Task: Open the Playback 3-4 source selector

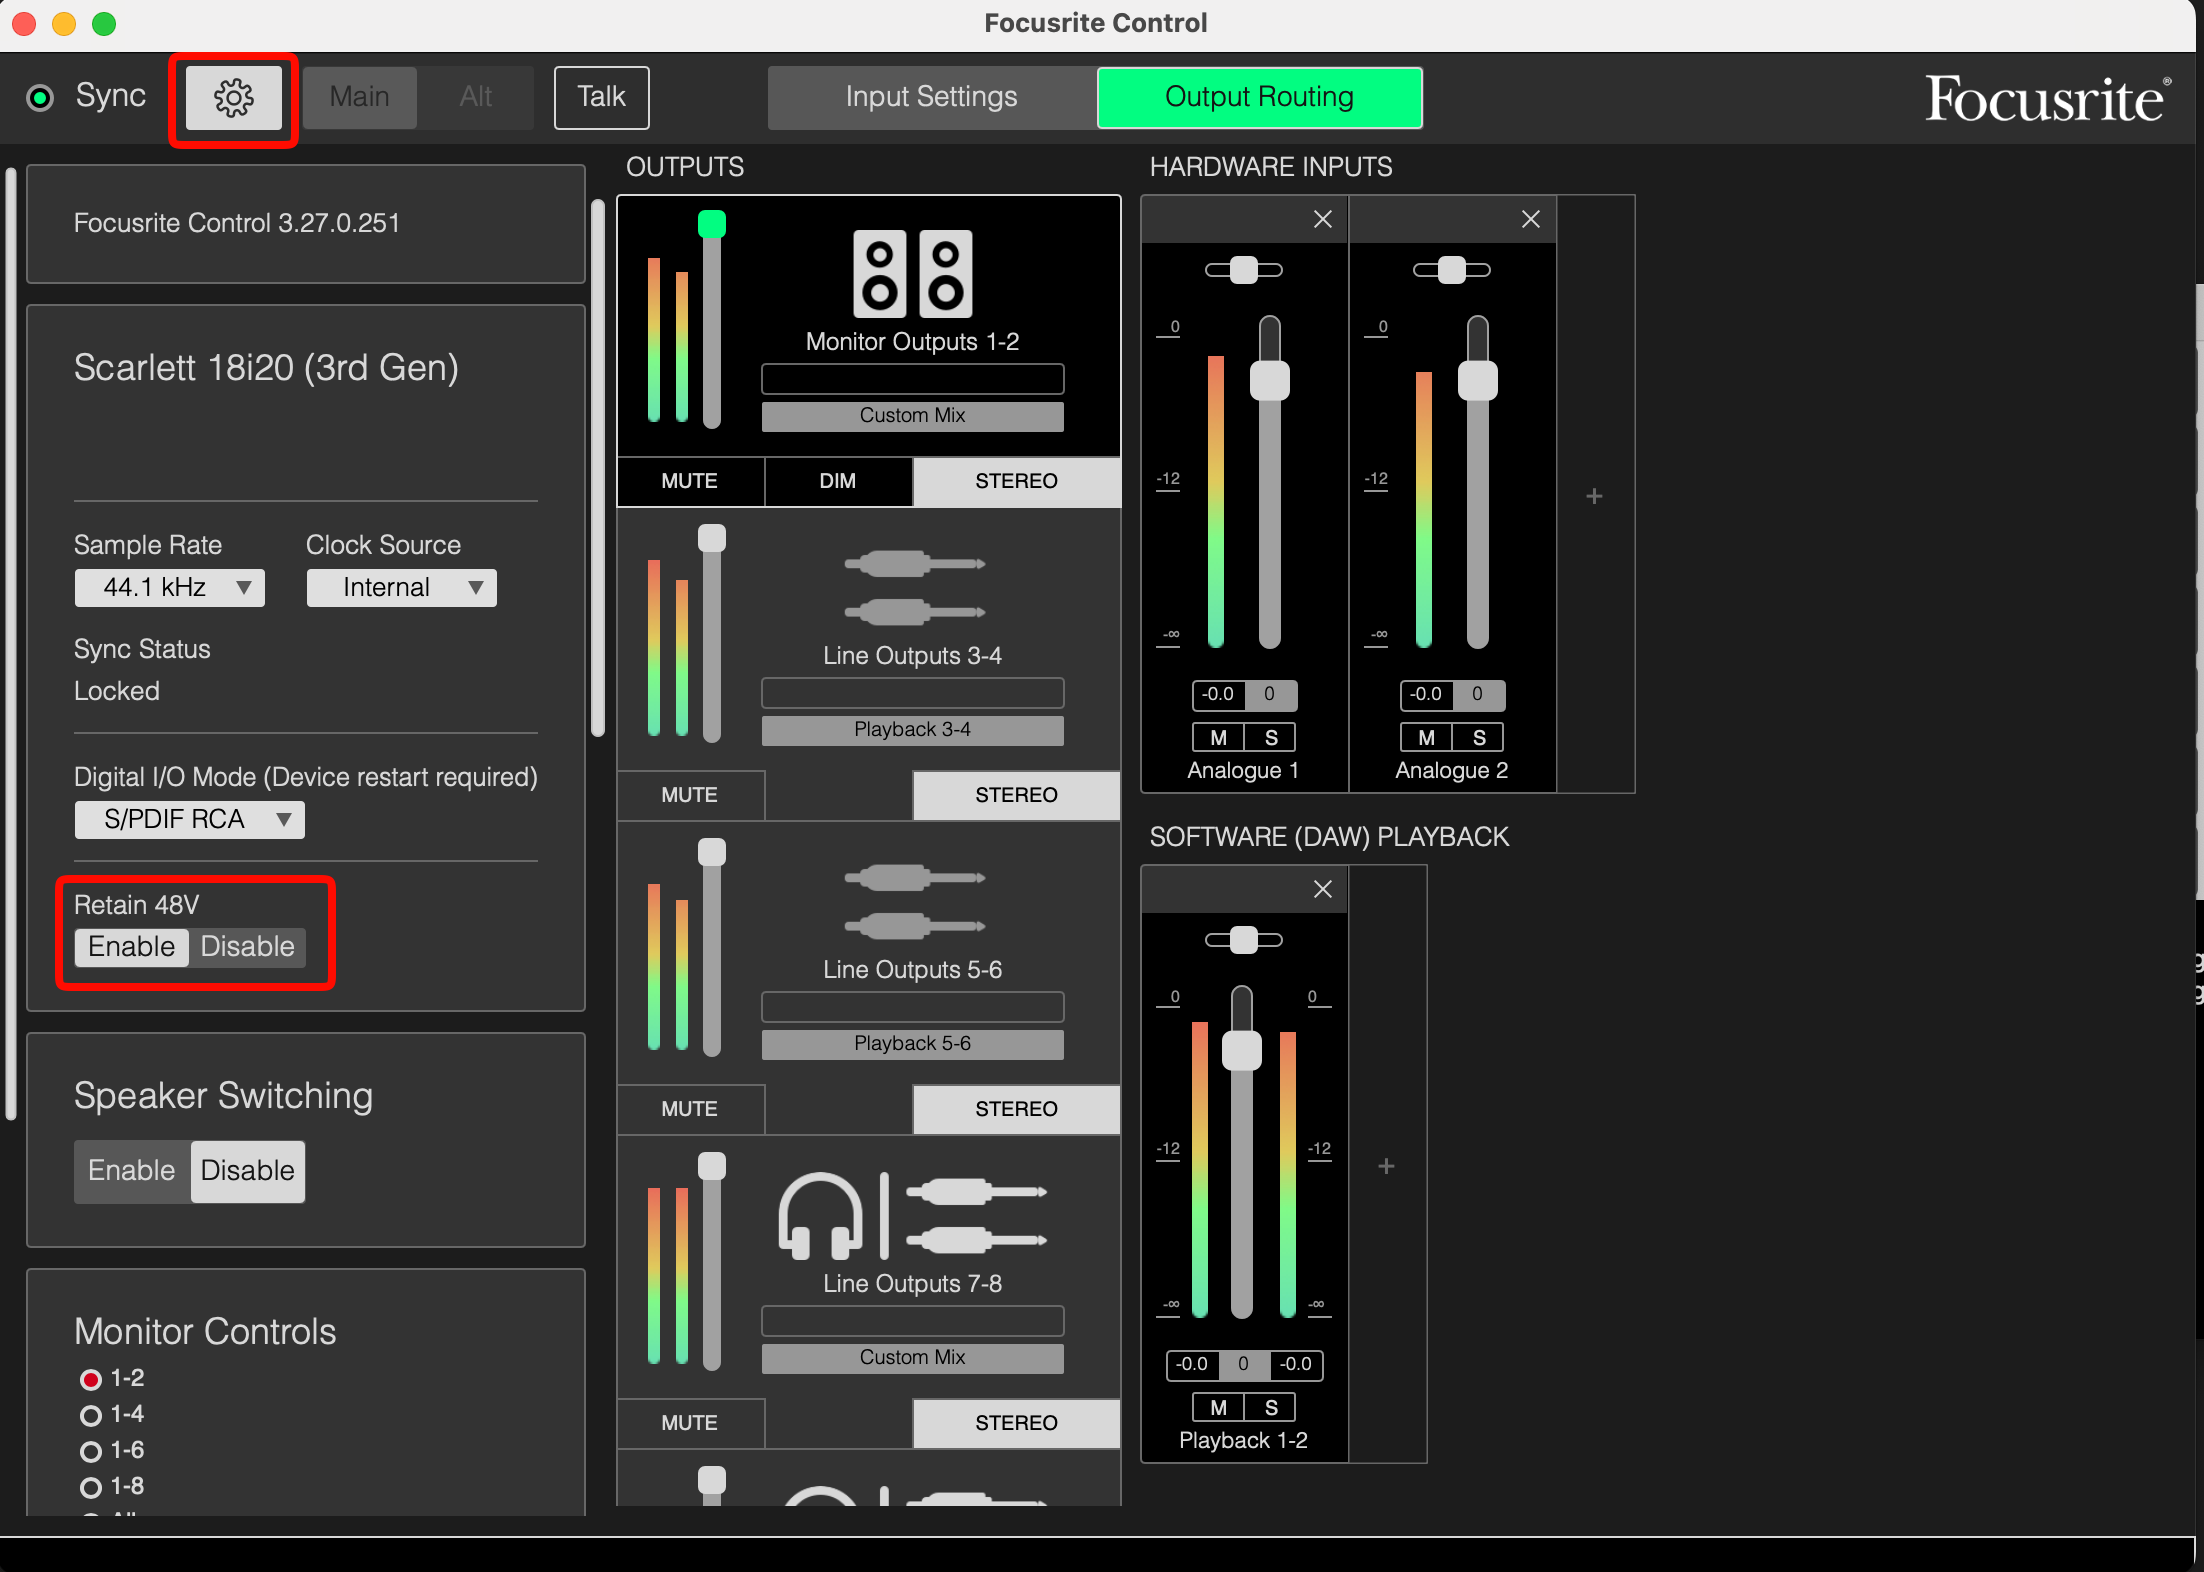Action: (912, 730)
